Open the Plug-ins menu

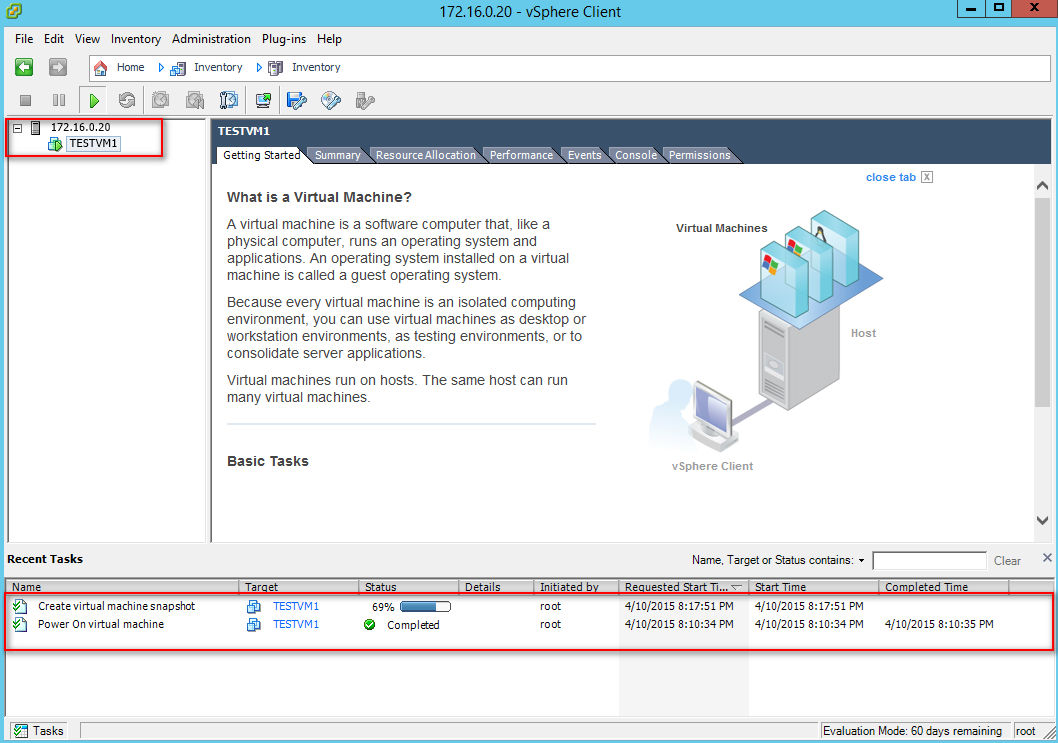(x=283, y=39)
